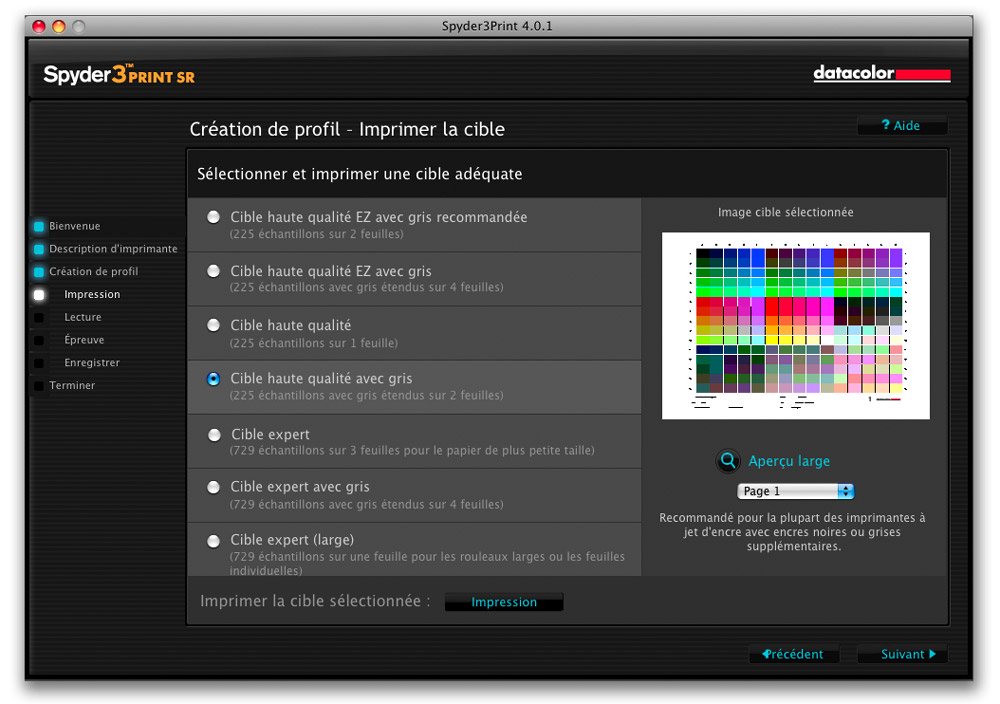This screenshot has height=704, width=1000.
Task: Click the Spyder3Print SR logo
Action: pyautogui.click(x=119, y=75)
